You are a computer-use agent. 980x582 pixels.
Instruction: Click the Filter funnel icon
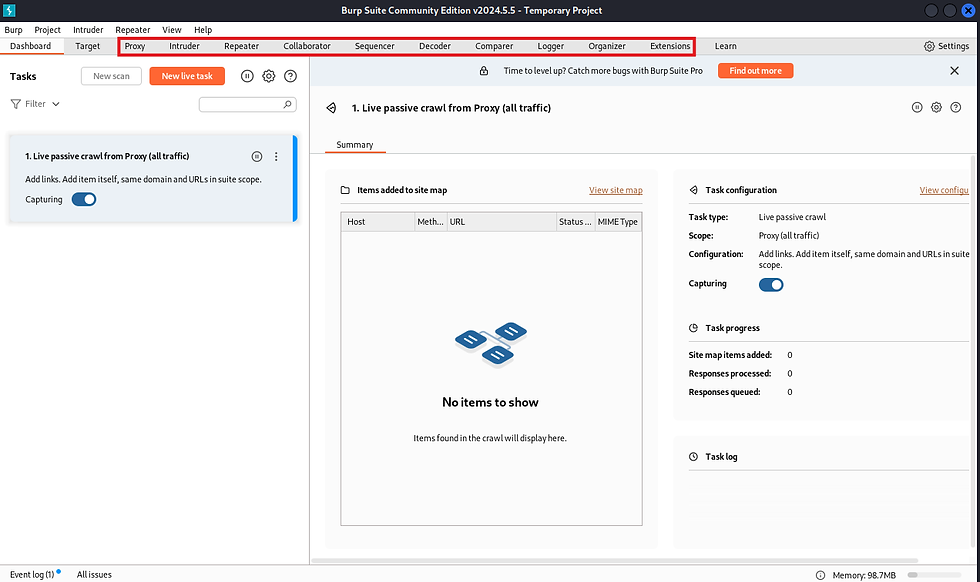[16, 104]
